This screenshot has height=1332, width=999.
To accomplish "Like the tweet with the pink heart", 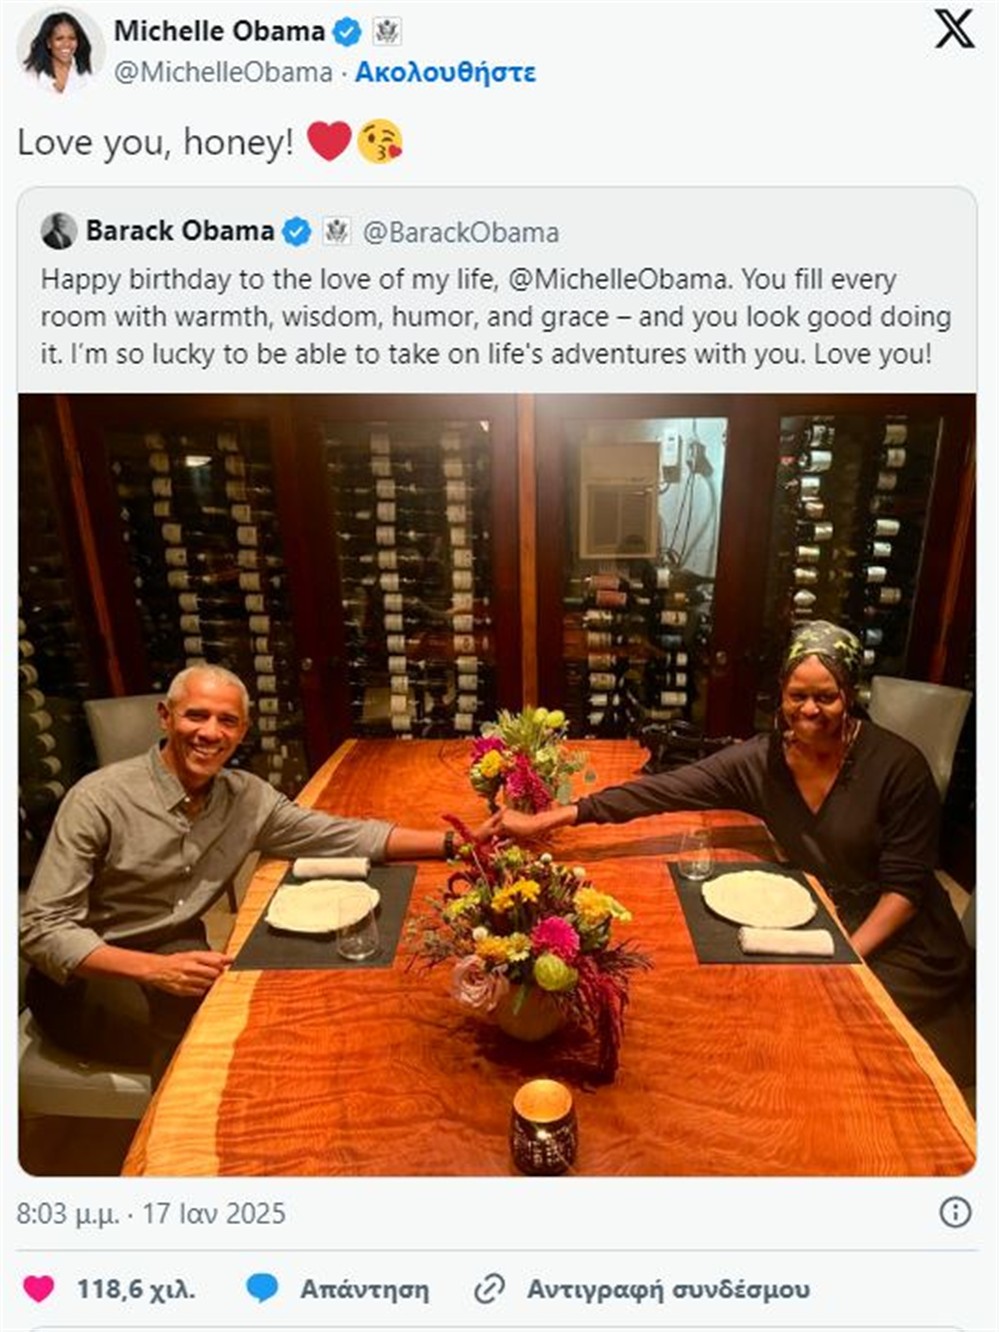I will [39, 1289].
